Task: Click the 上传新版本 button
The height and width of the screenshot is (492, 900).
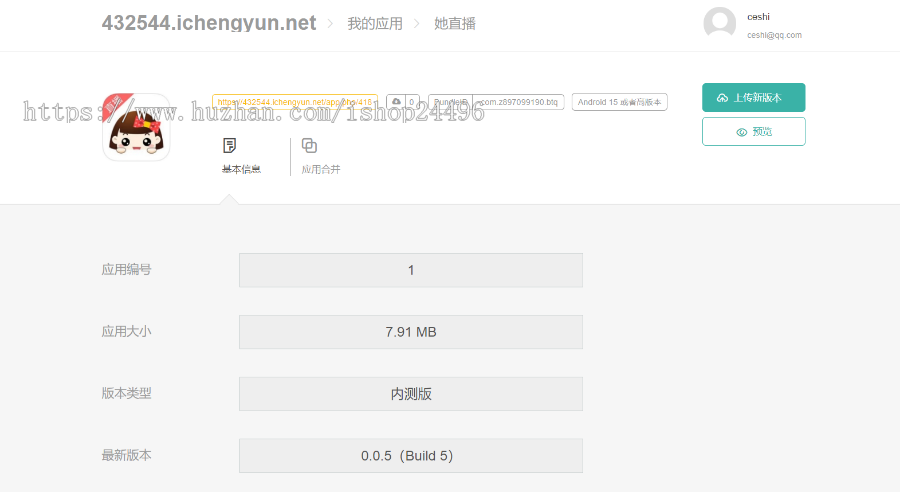Action: coord(754,98)
